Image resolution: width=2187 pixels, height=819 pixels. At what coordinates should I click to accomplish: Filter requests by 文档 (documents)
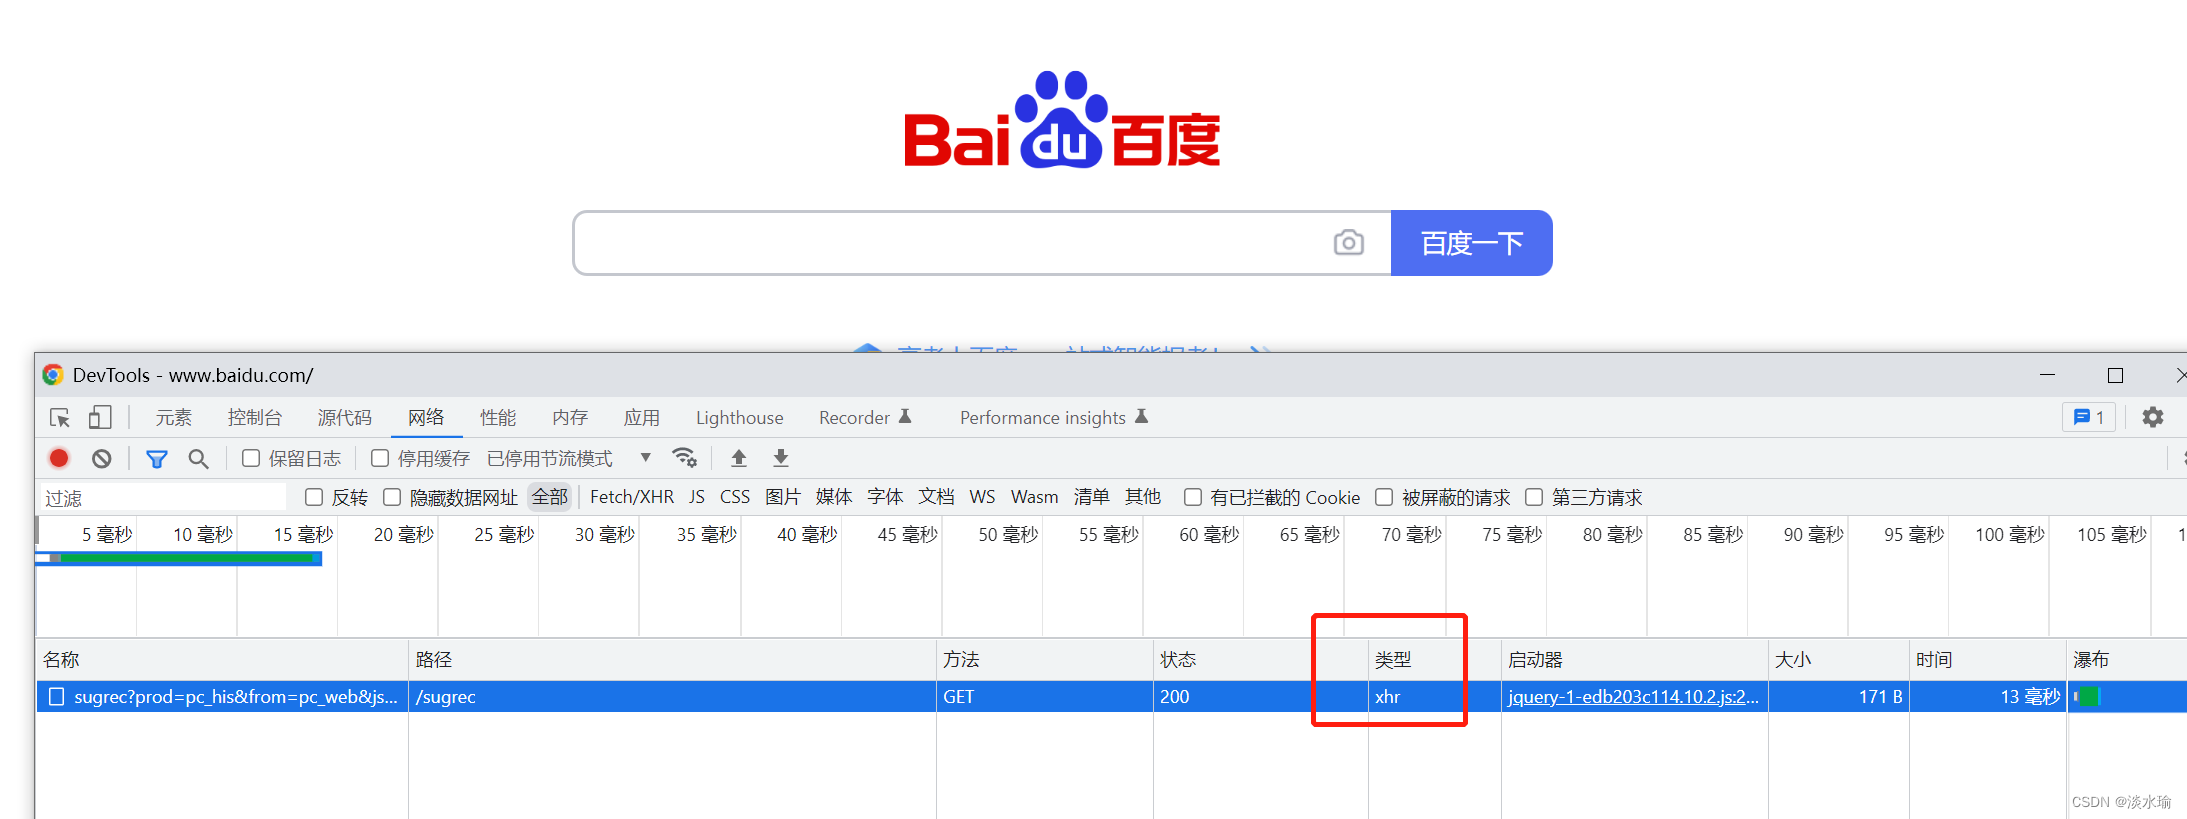(937, 497)
